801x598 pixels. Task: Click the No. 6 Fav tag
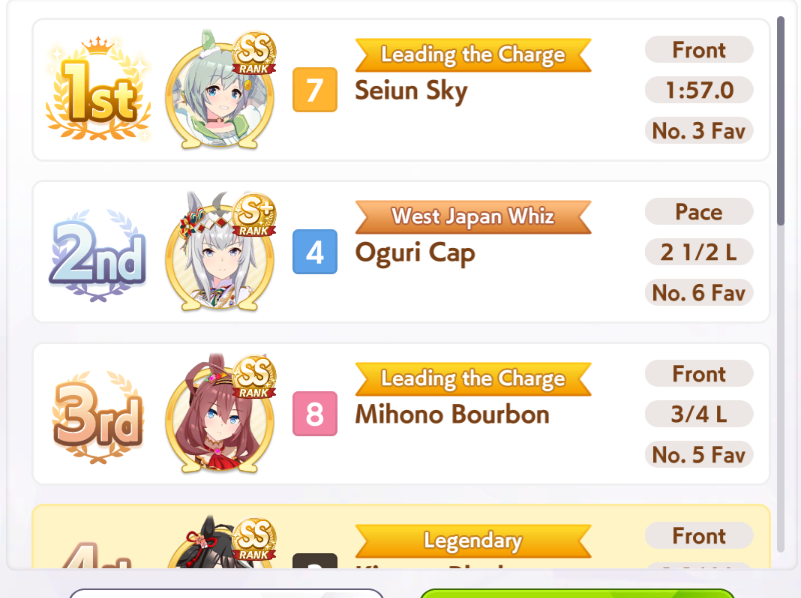click(x=699, y=293)
